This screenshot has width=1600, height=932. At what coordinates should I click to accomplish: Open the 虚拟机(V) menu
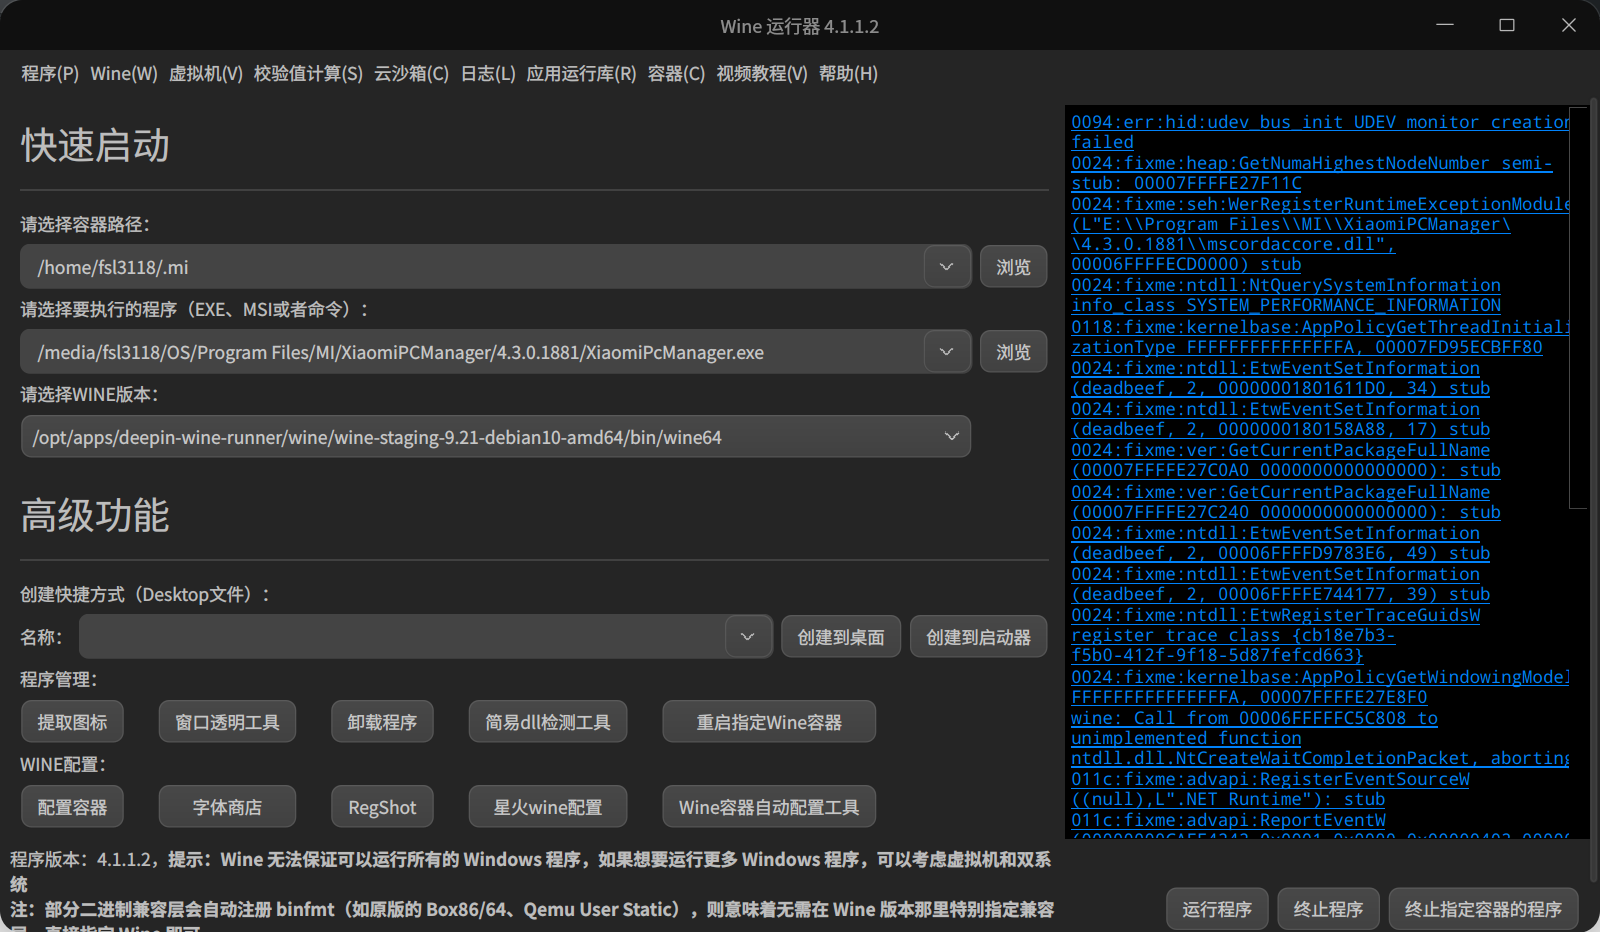(x=206, y=74)
